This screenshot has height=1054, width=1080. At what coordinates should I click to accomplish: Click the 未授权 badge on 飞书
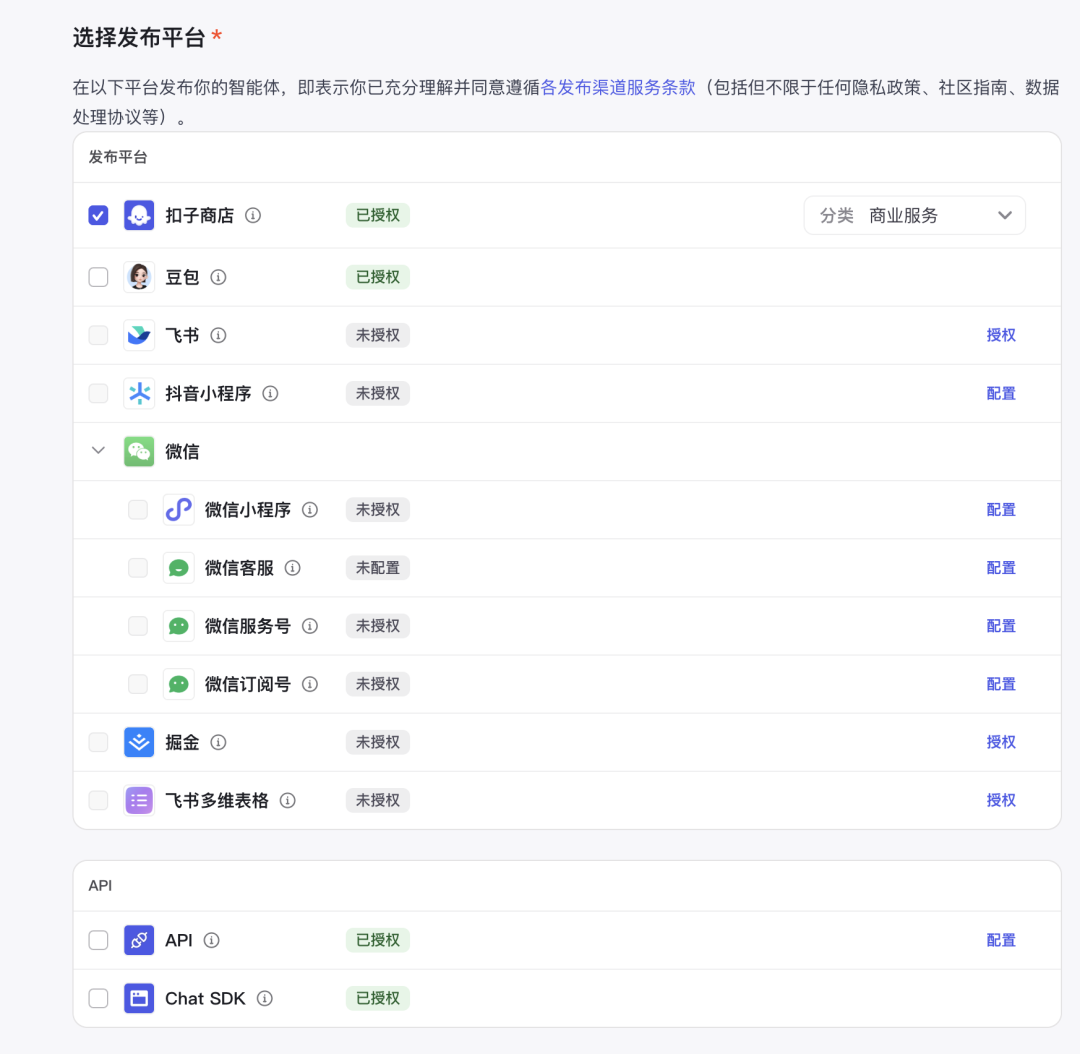click(x=377, y=335)
